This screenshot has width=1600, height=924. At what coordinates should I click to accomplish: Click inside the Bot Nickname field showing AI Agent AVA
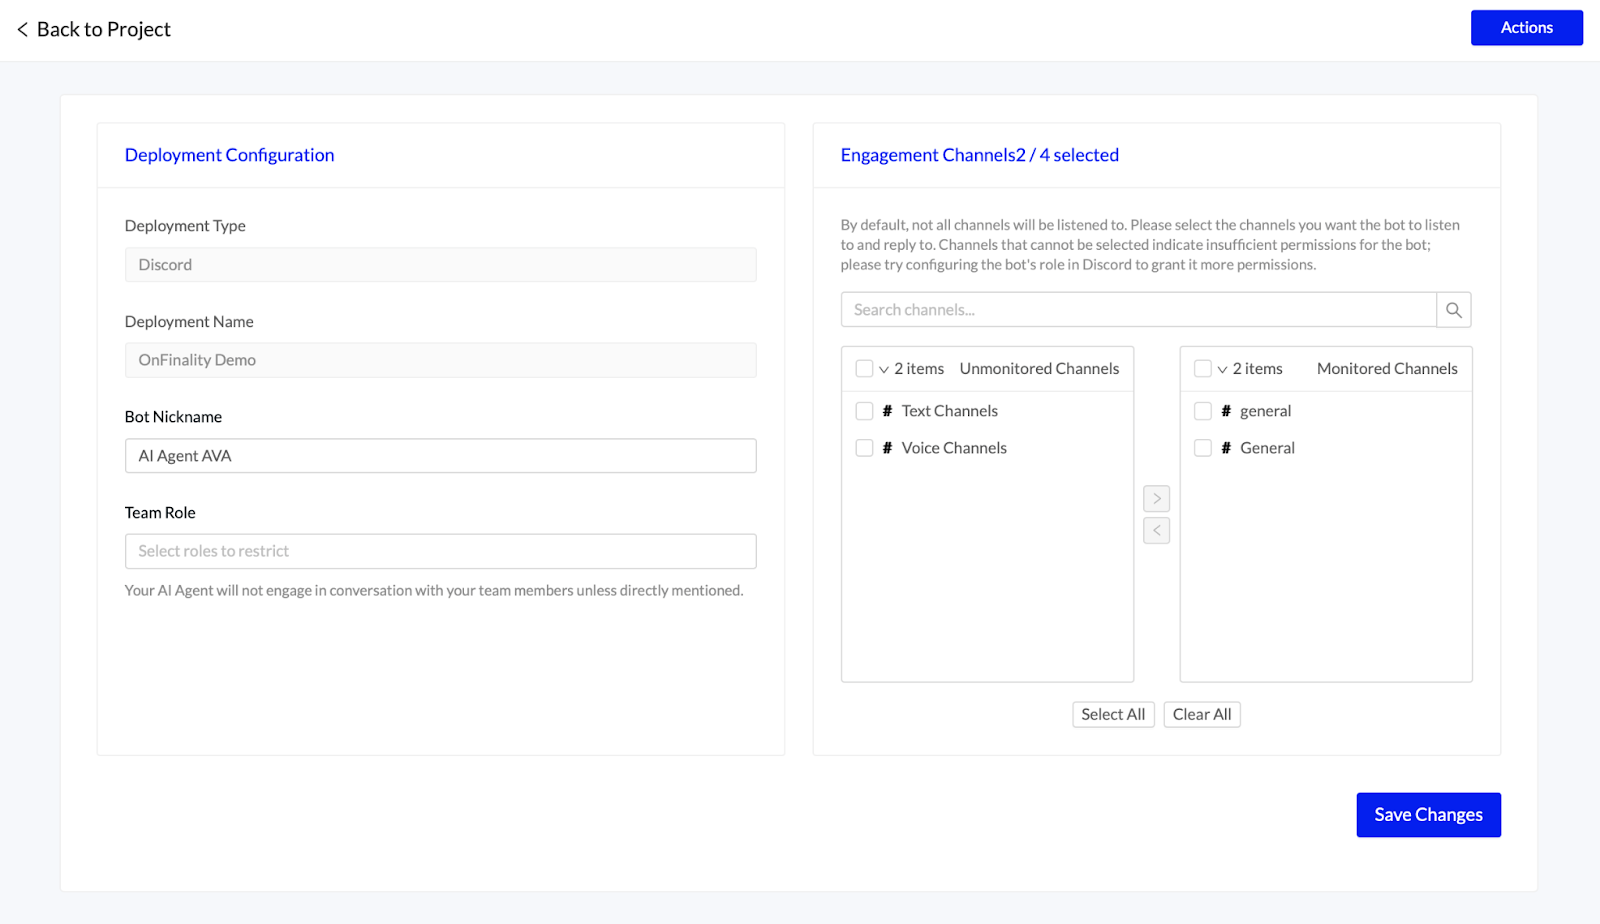[440, 455]
